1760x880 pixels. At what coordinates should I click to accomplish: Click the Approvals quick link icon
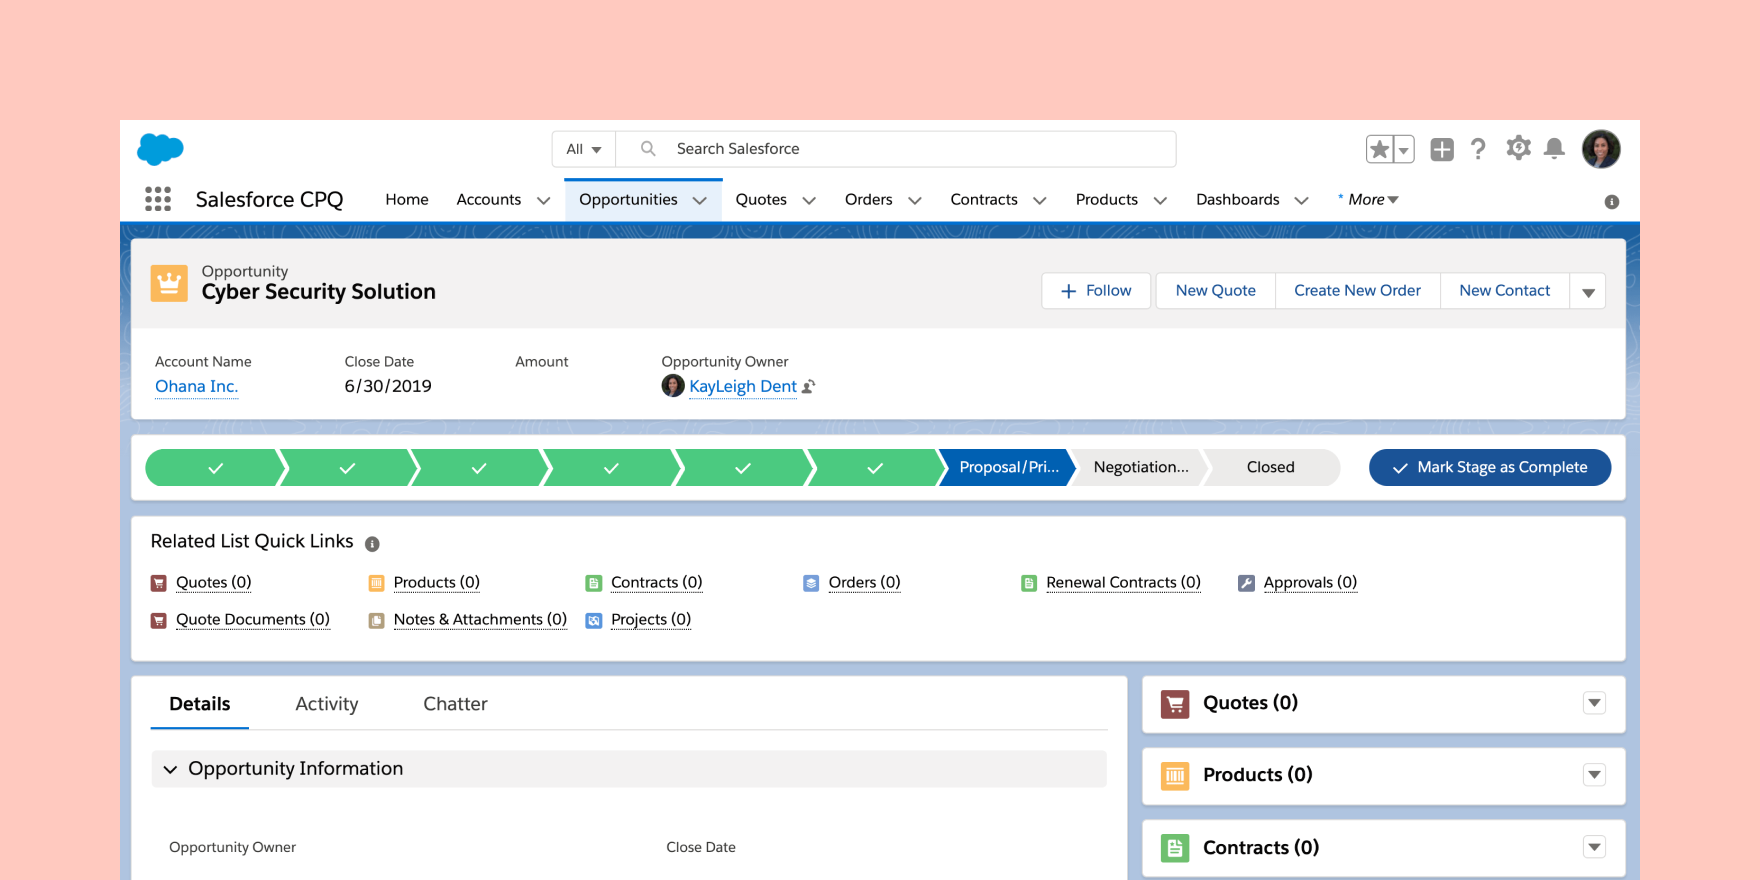(1246, 583)
